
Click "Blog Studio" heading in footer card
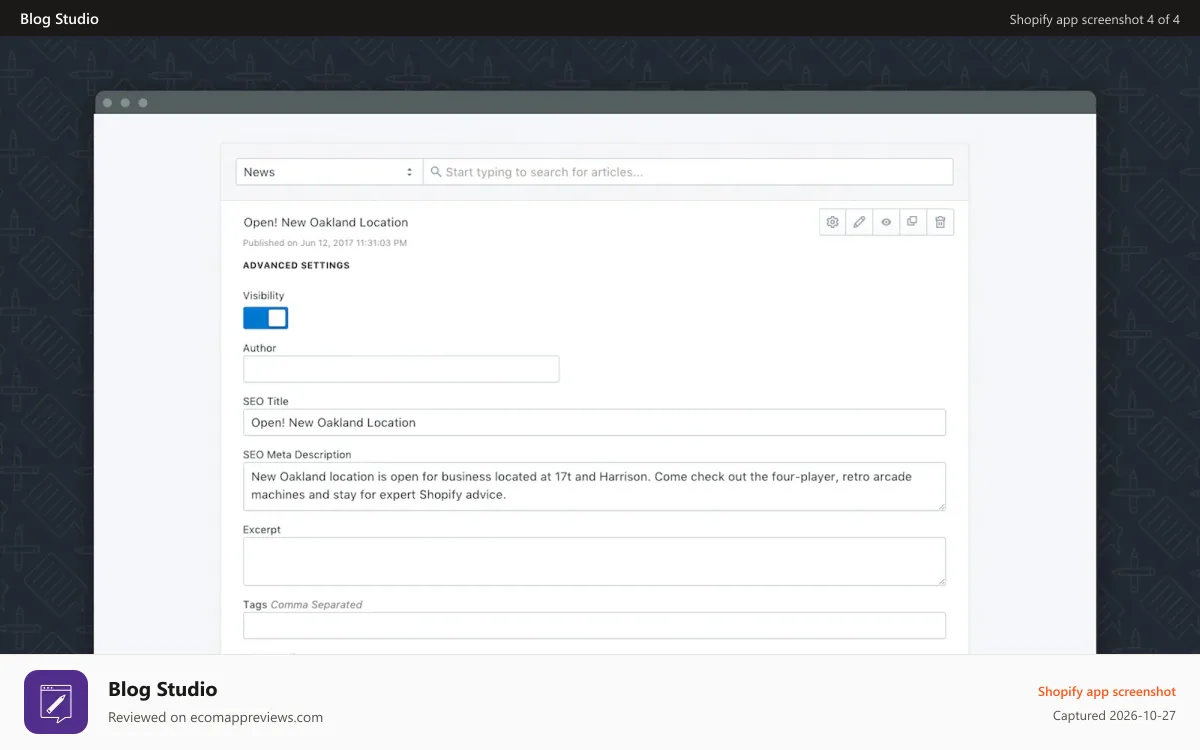point(162,689)
